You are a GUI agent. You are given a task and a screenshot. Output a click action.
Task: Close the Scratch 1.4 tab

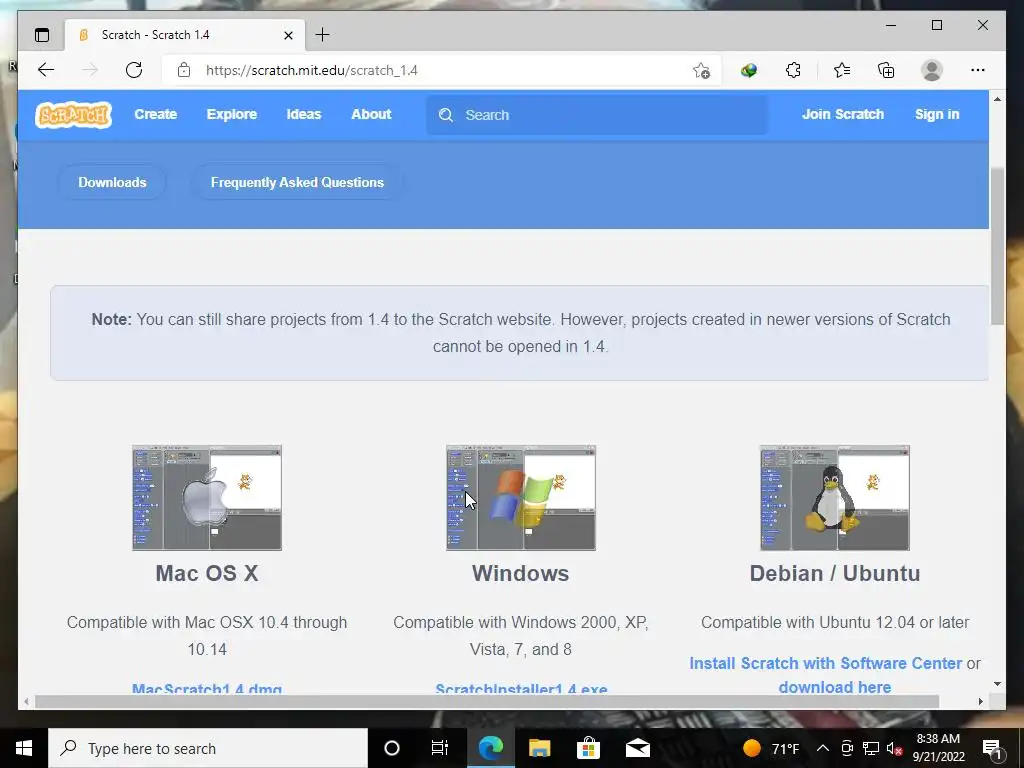(288, 35)
